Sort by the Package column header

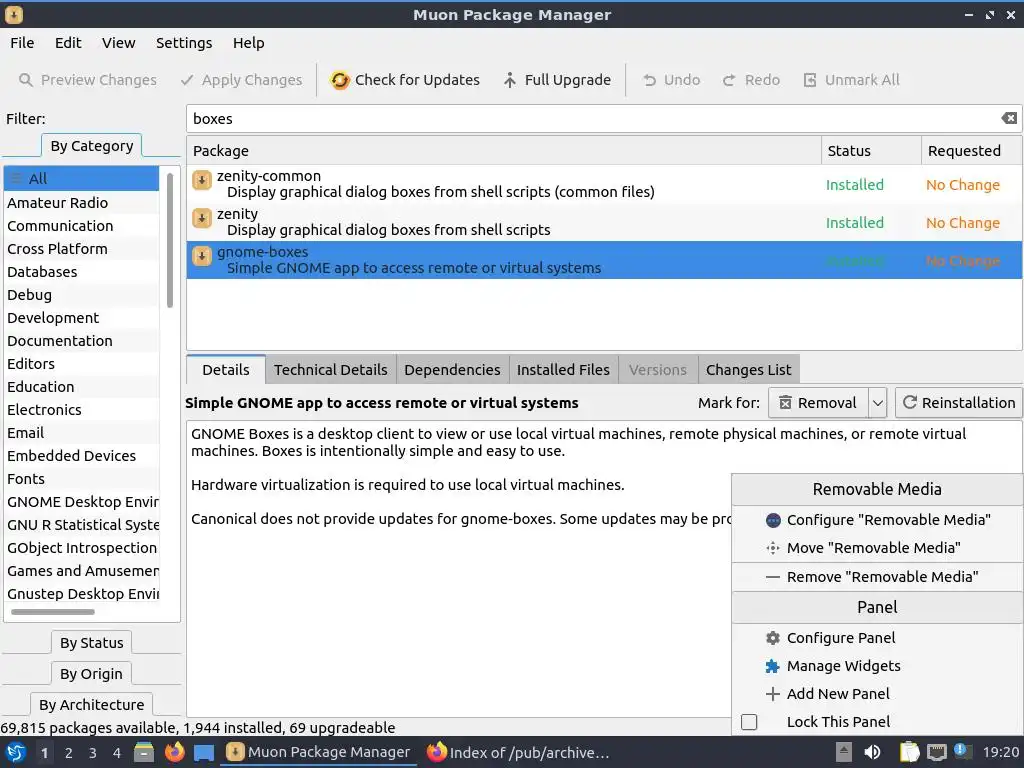[504, 151]
